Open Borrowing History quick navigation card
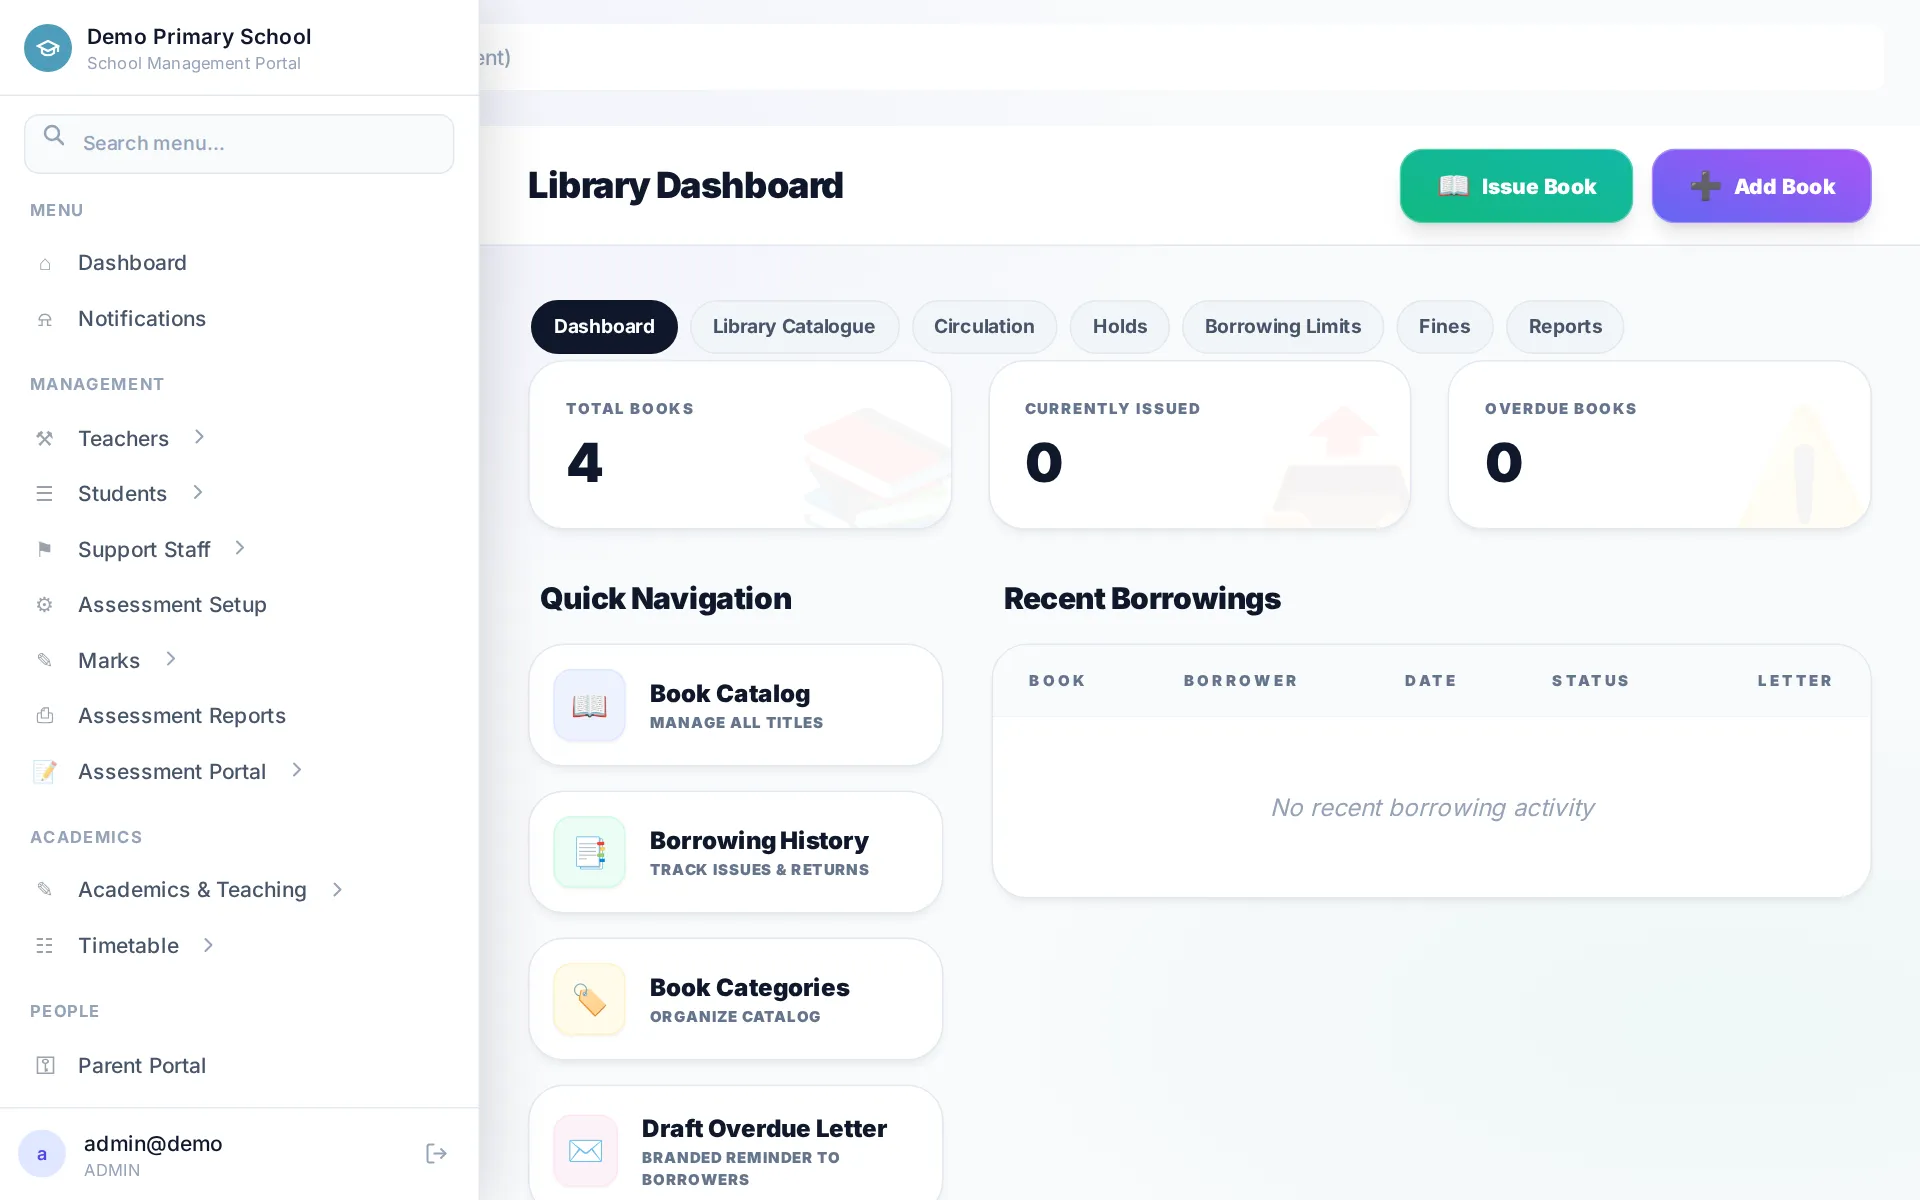This screenshot has width=1920, height=1200. tap(736, 853)
